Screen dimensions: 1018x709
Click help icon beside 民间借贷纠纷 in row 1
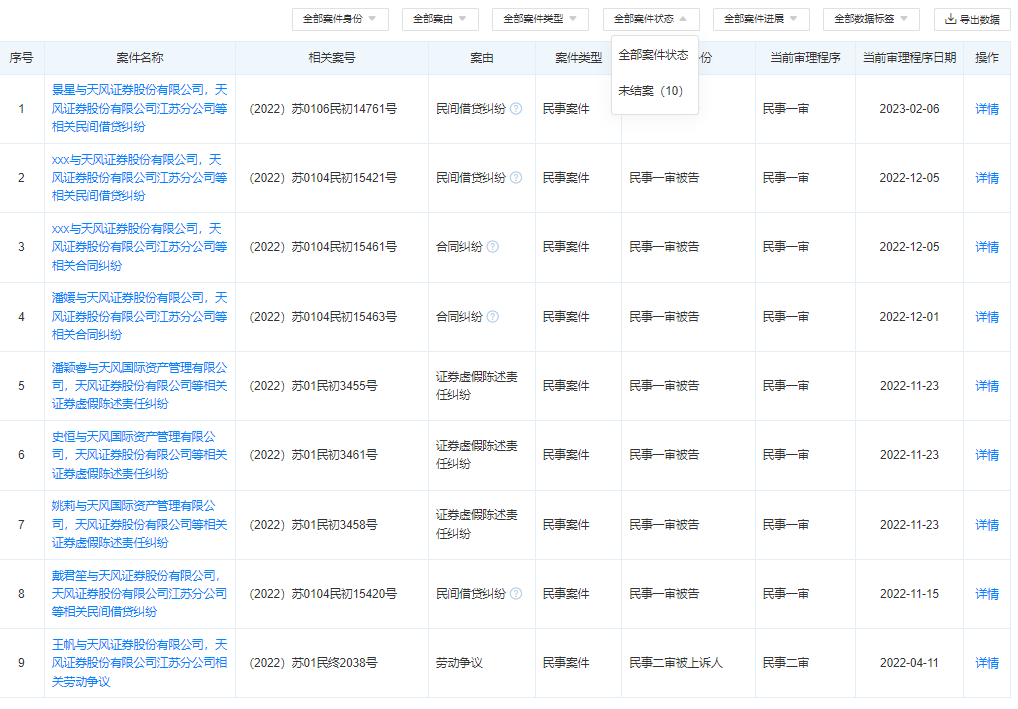point(516,108)
